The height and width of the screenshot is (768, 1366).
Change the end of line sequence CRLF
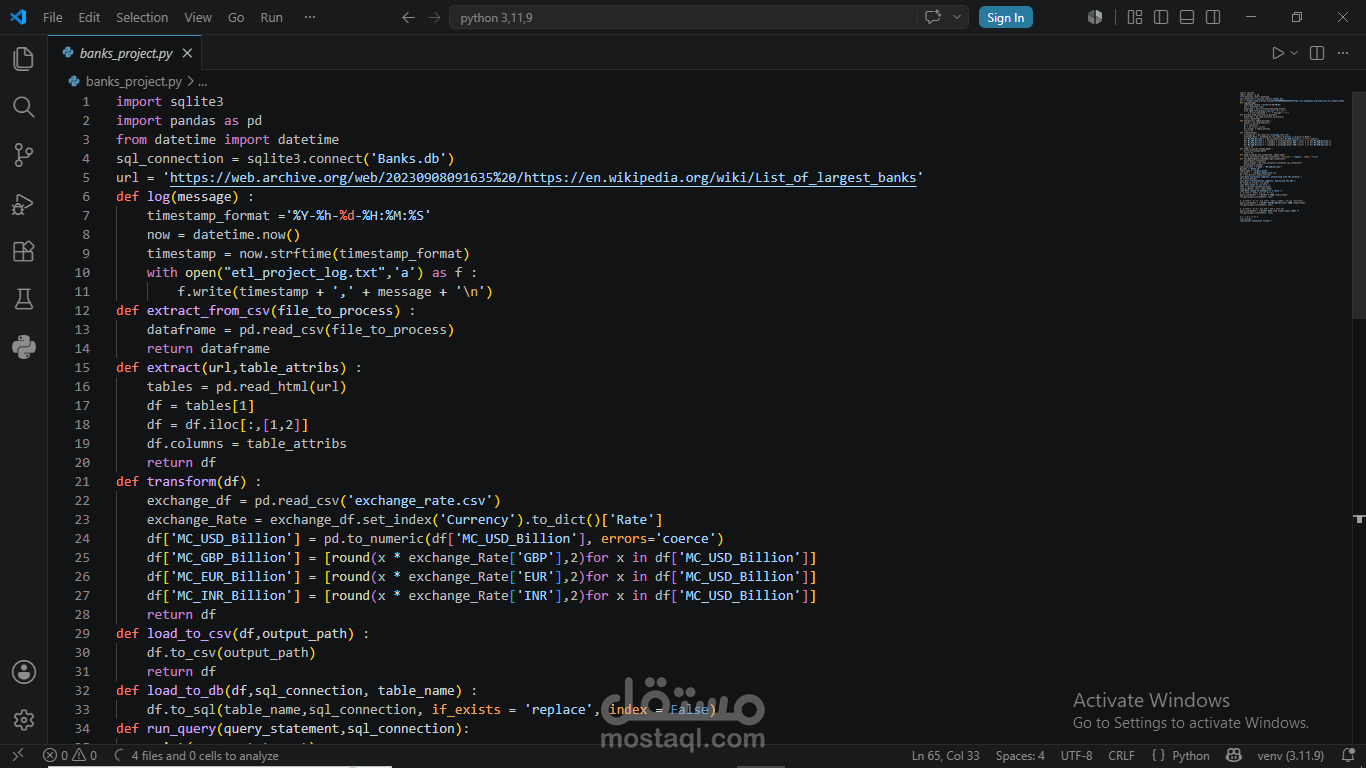[1121, 756]
